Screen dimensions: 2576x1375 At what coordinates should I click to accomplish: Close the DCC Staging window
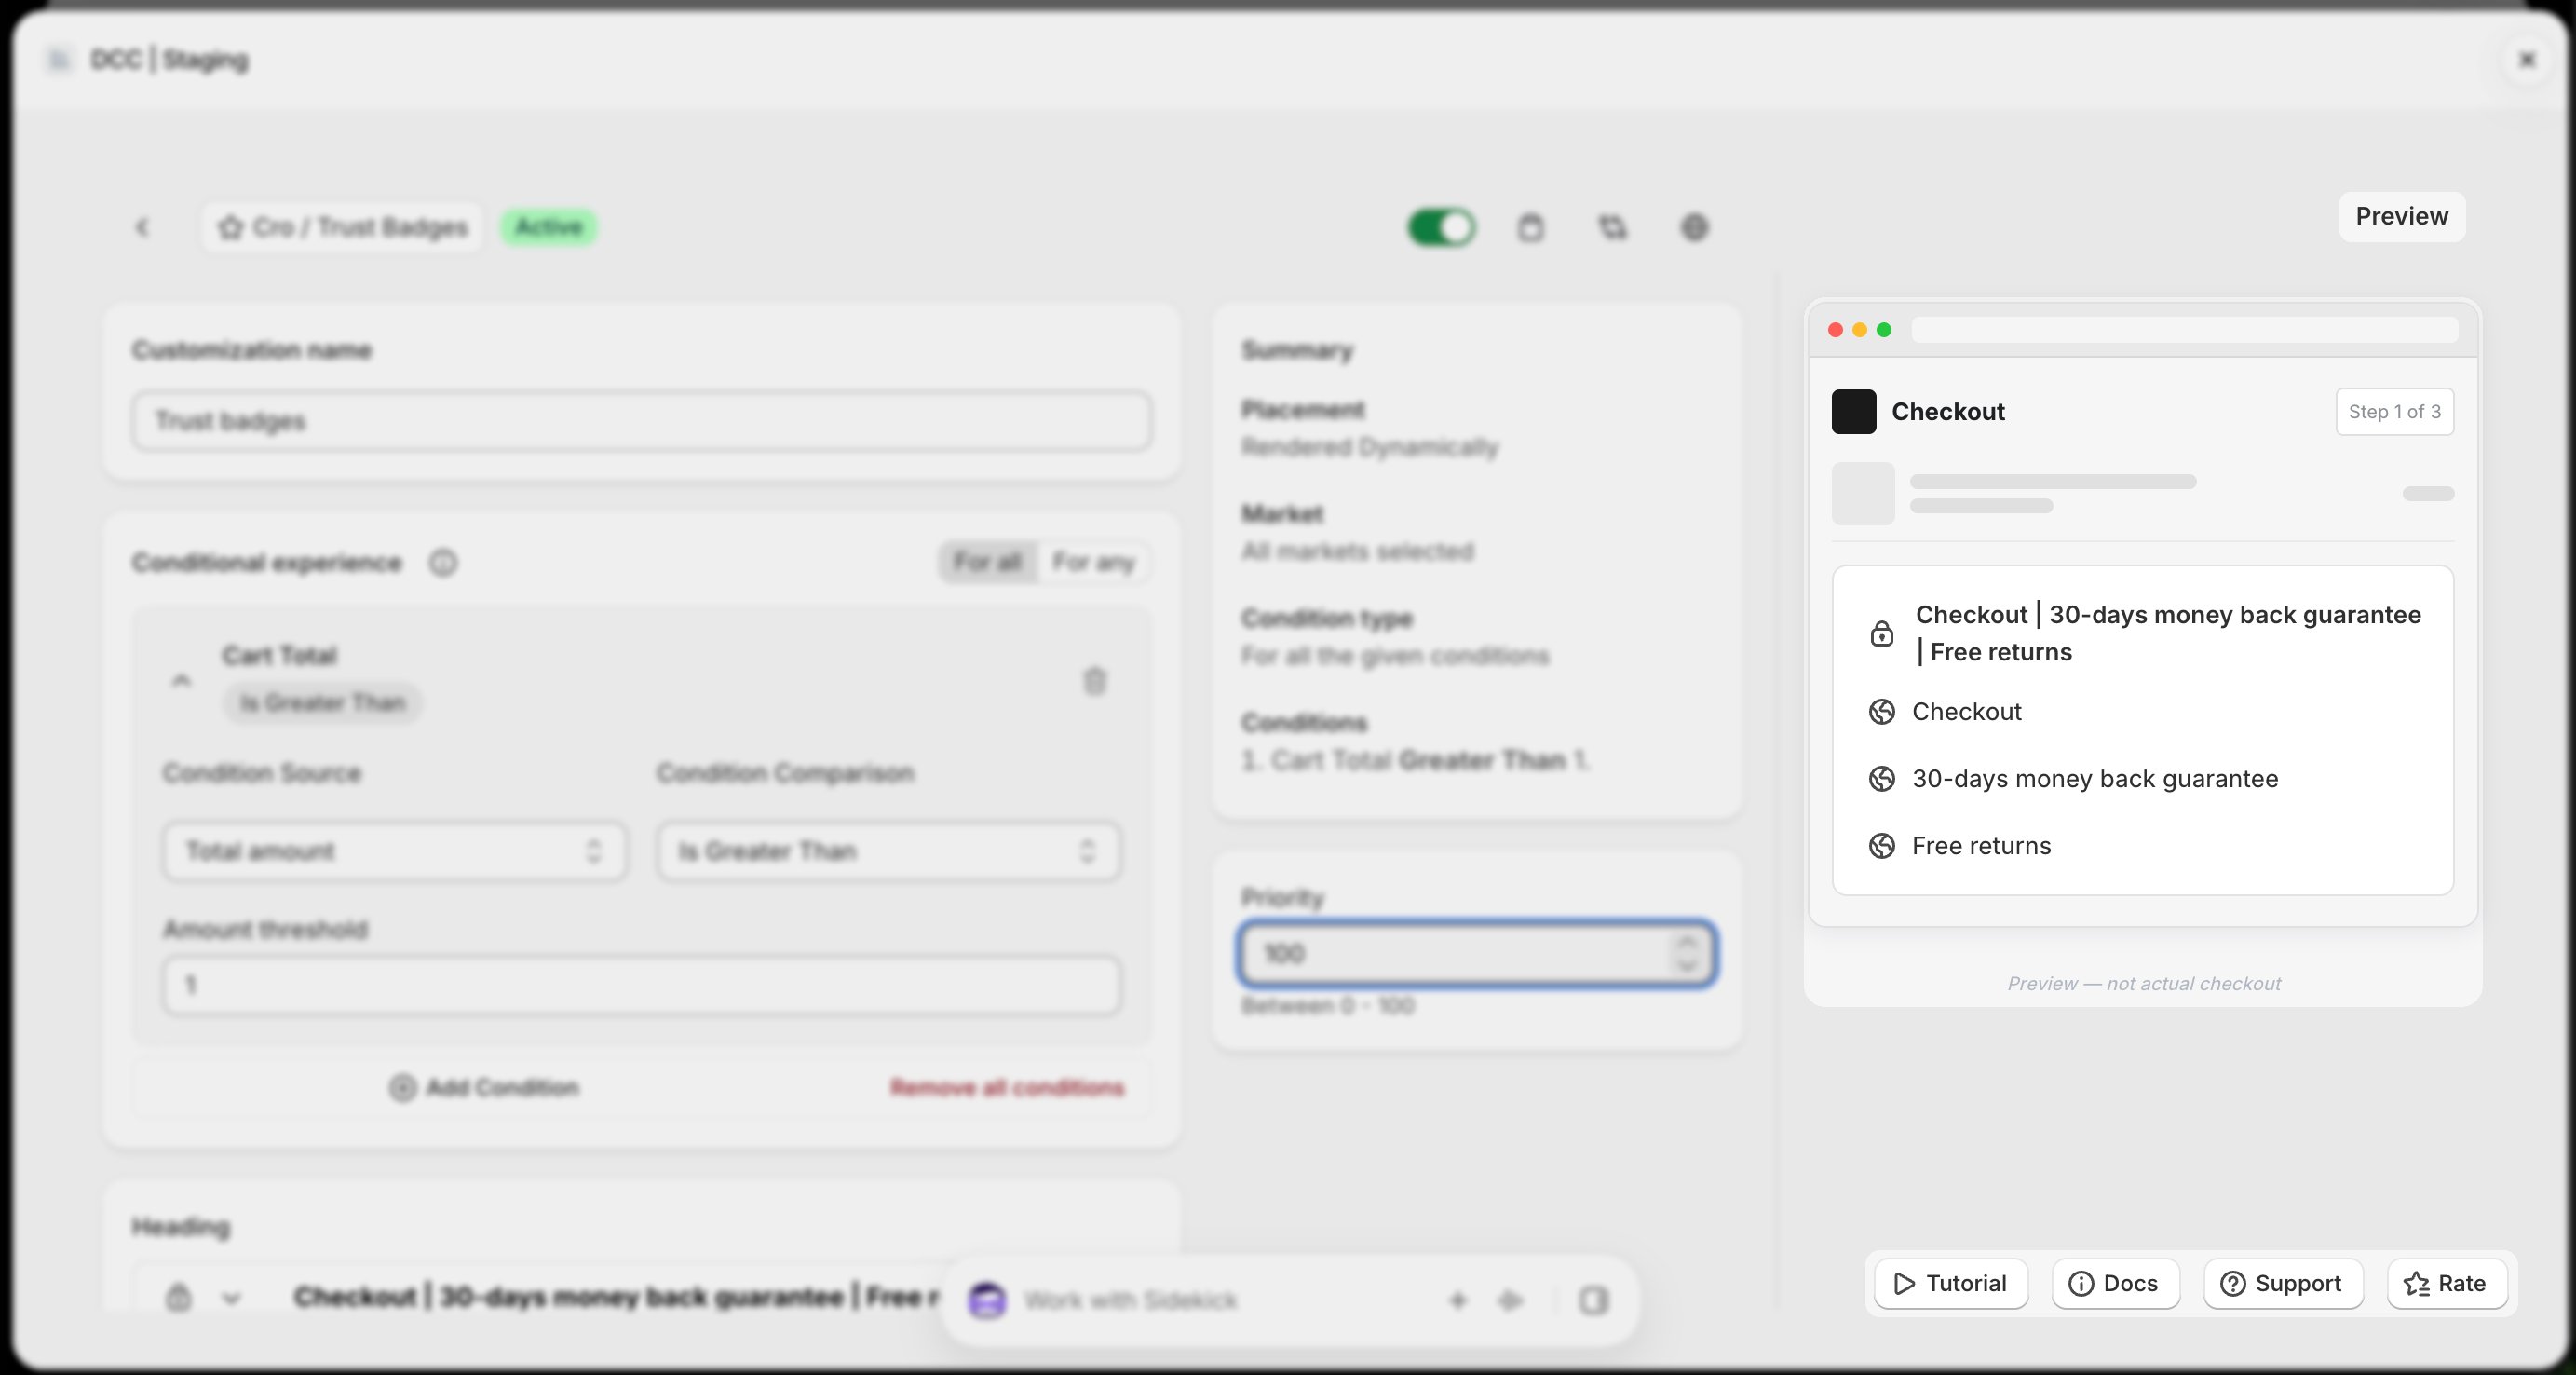[2527, 59]
